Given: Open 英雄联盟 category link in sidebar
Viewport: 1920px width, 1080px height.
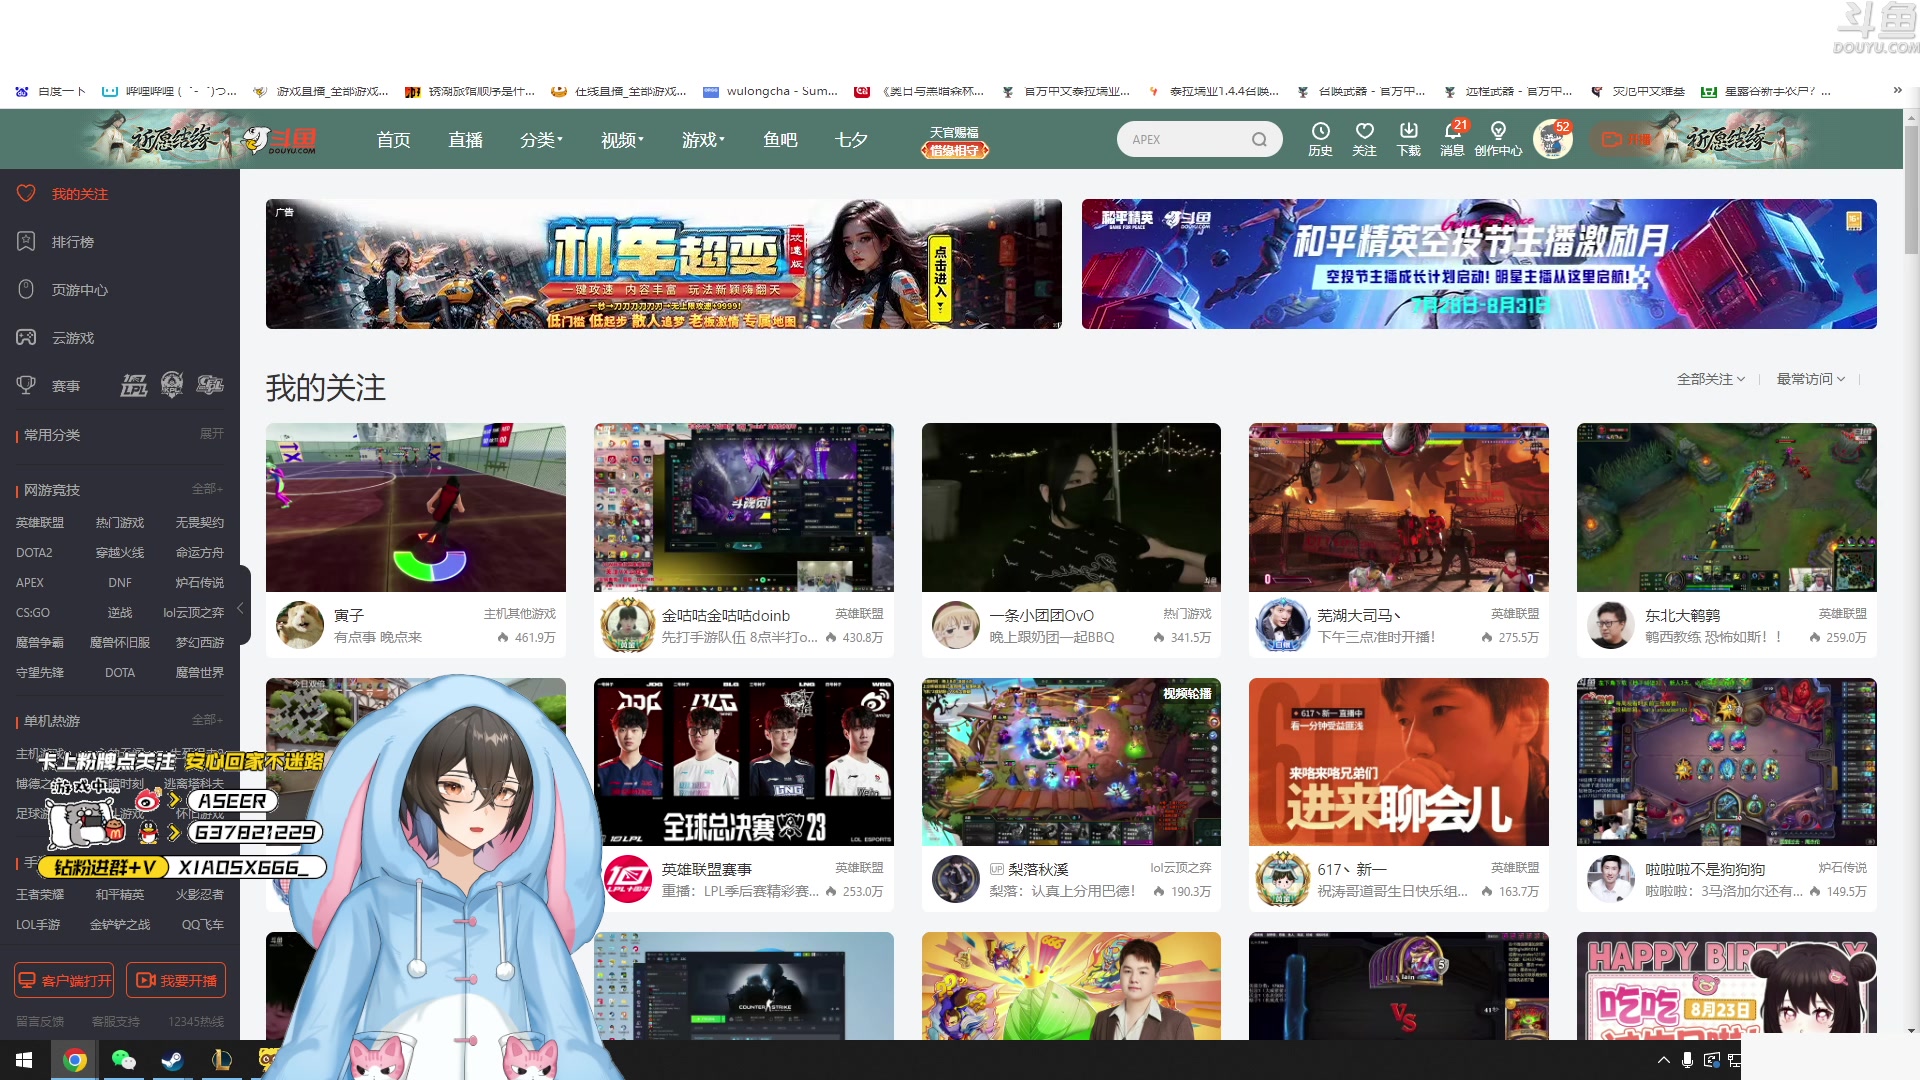Looking at the screenshot, I should click(x=40, y=522).
